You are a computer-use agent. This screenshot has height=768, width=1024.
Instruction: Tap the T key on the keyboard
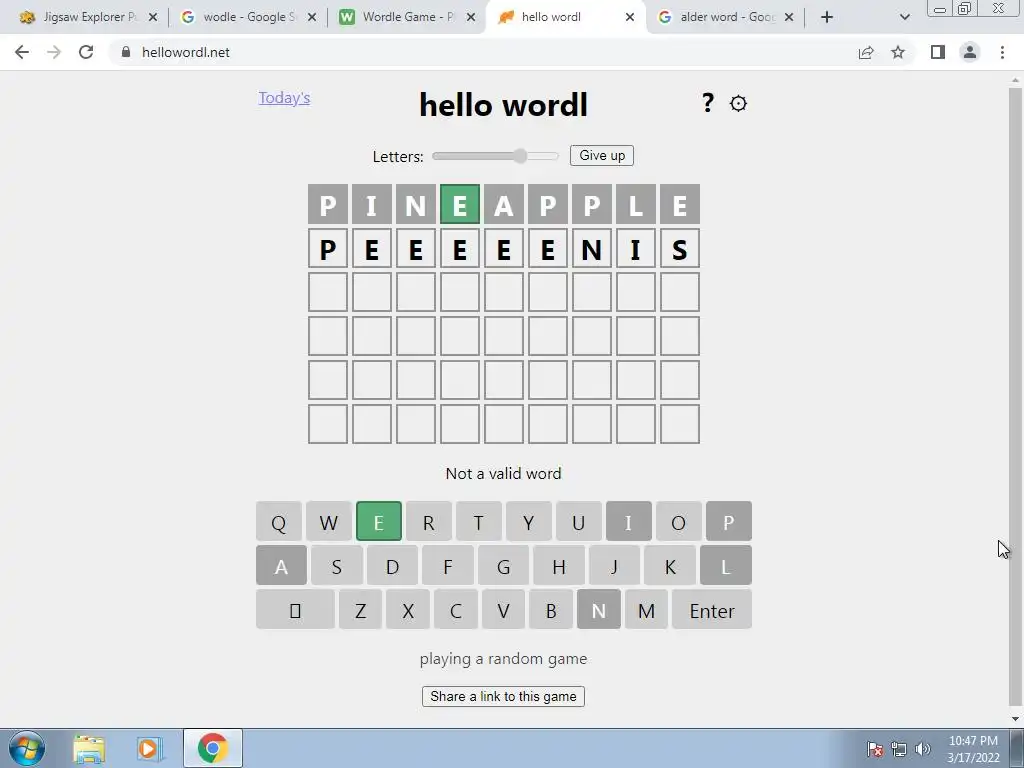[479, 521]
